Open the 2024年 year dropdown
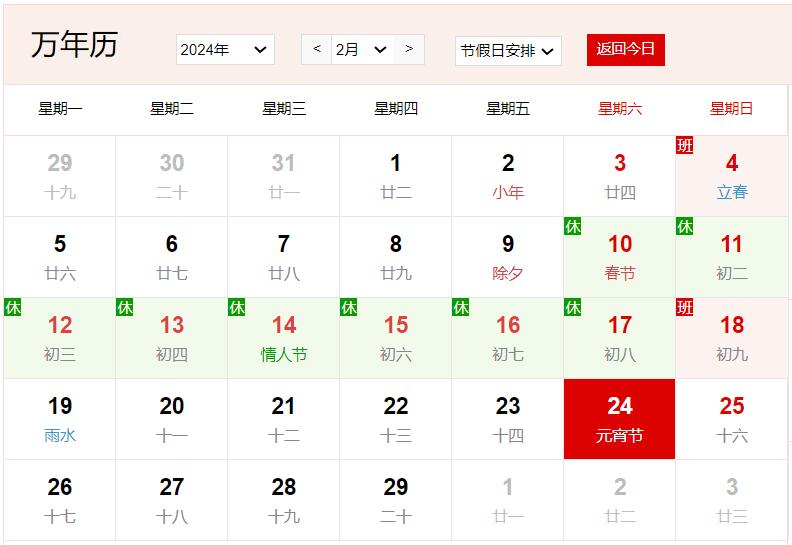Screen dimensions: 792x545 [x=225, y=50]
